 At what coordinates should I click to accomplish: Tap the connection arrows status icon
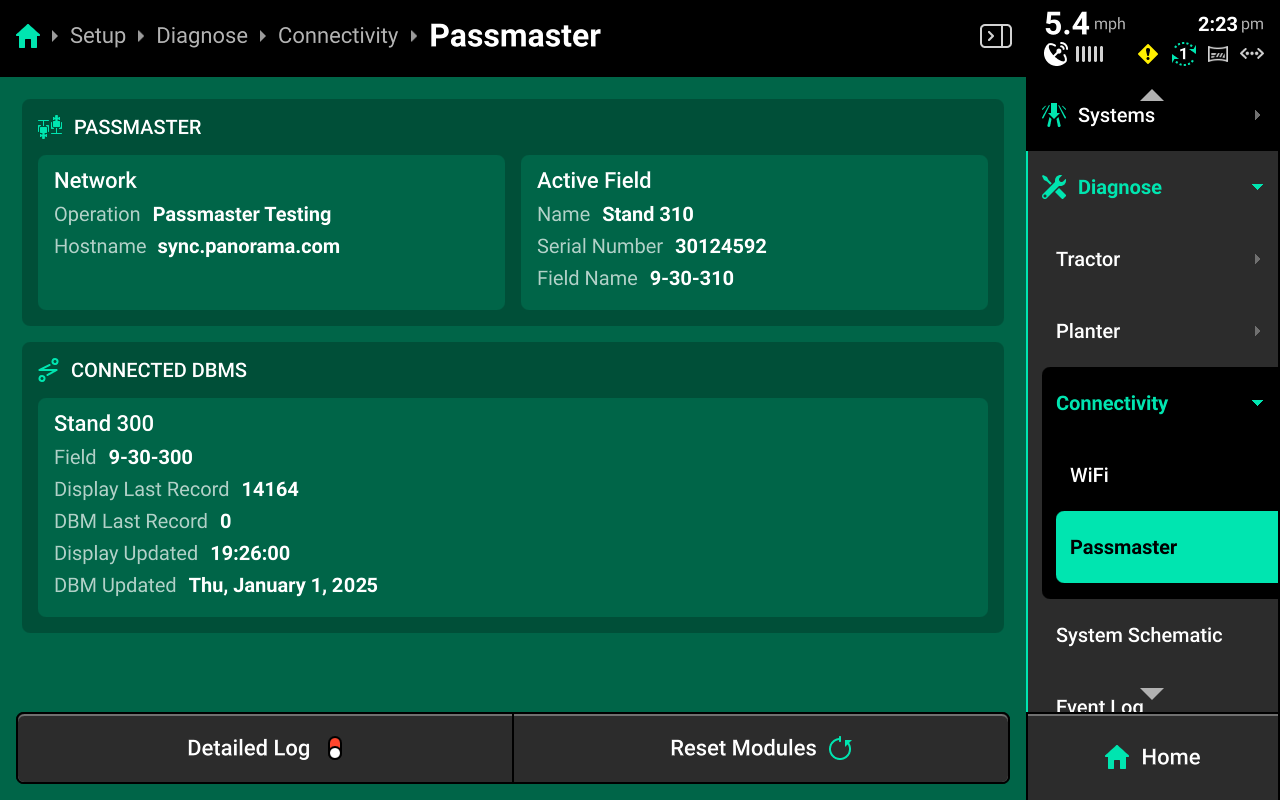pos(1252,54)
